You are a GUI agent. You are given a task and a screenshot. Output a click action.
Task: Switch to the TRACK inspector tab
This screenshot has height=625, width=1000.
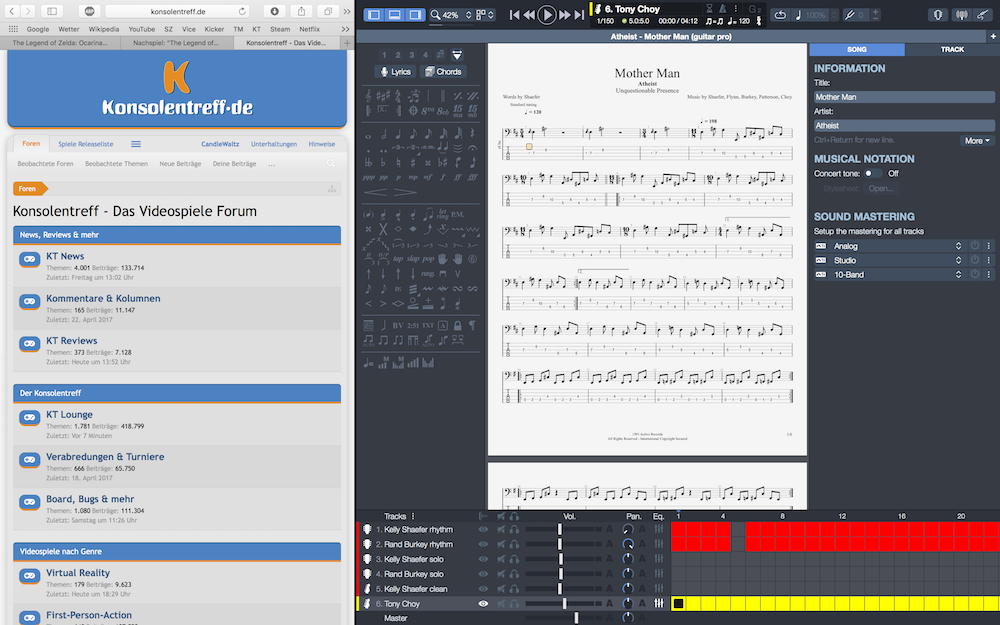coord(952,49)
